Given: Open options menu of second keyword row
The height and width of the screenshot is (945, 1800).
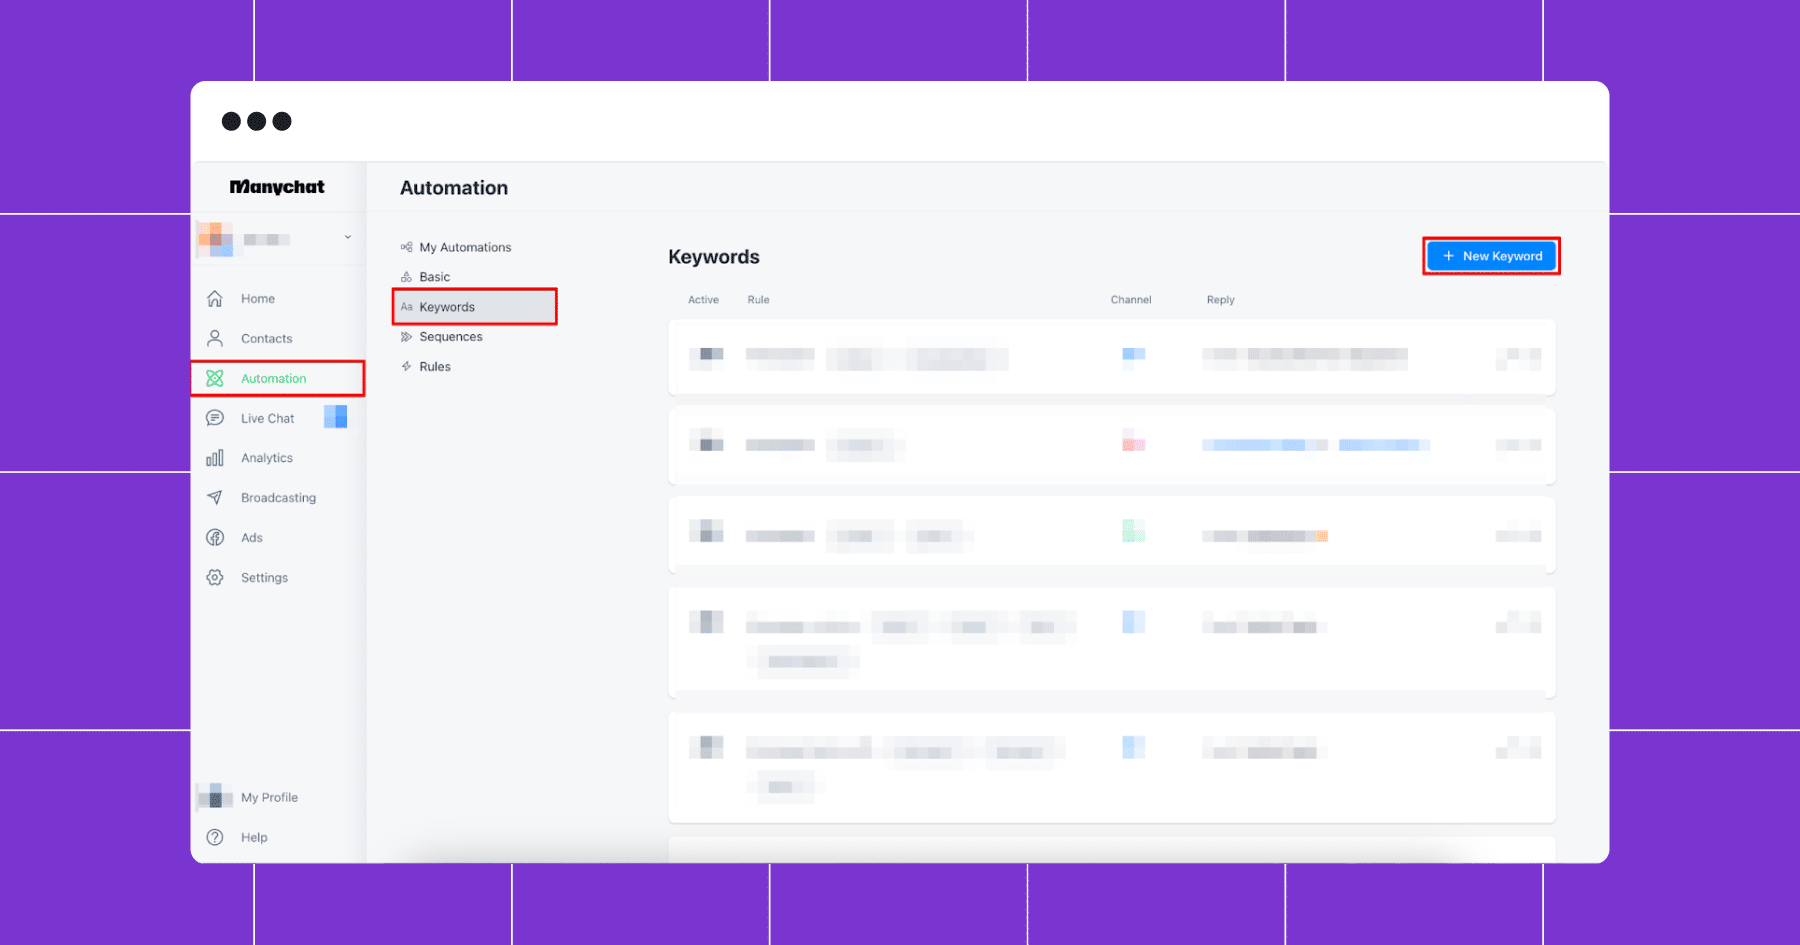Looking at the screenshot, I should point(1518,445).
